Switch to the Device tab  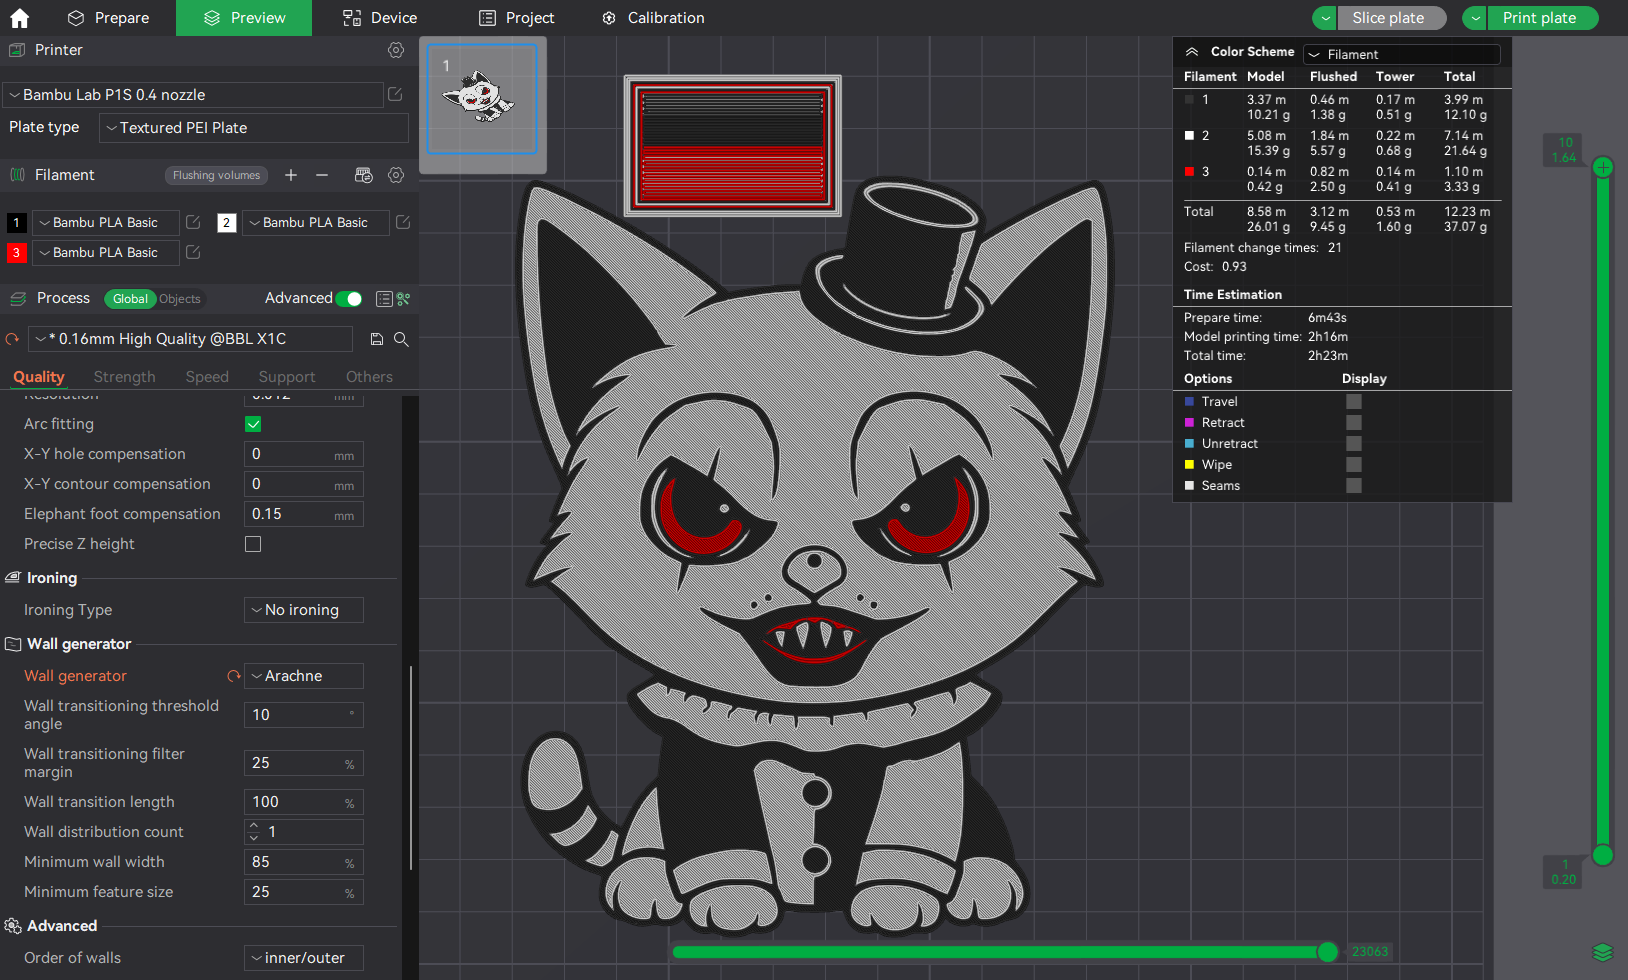pyautogui.click(x=380, y=18)
